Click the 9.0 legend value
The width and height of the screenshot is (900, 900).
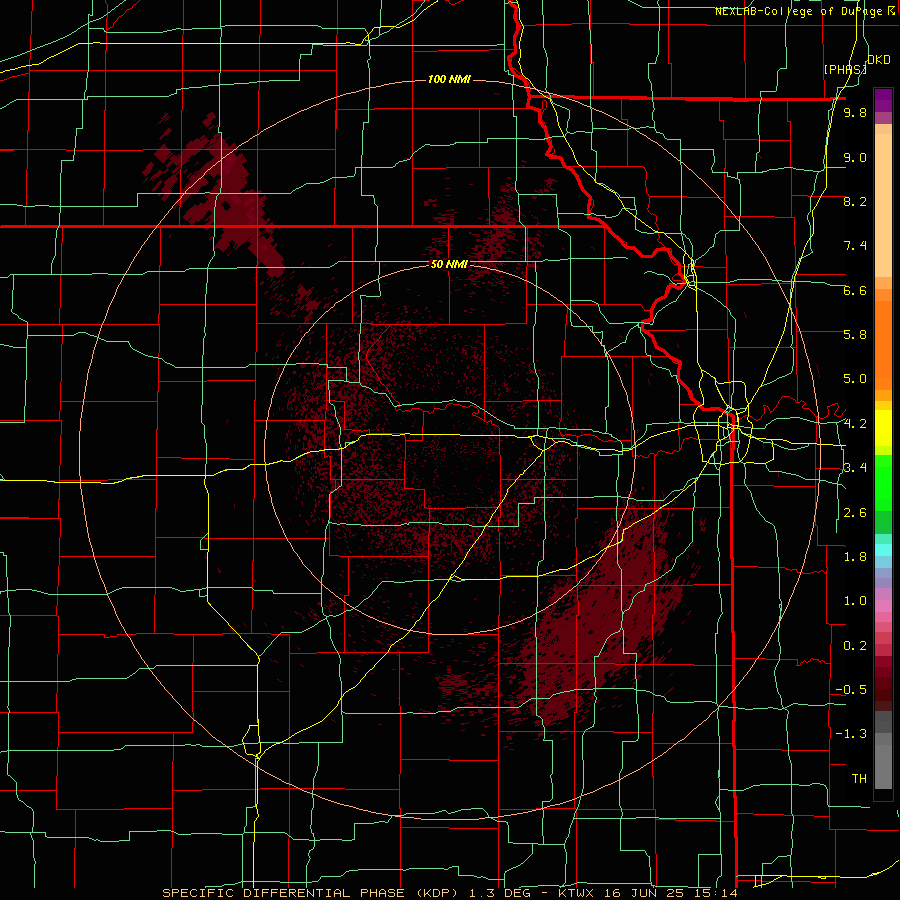click(855, 157)
